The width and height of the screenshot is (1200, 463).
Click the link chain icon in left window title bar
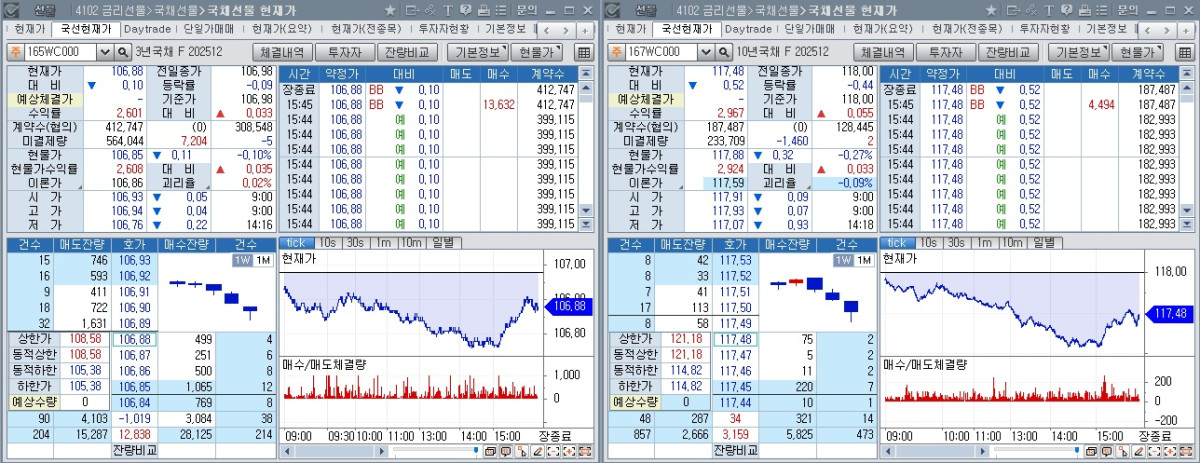pos(430,10)
